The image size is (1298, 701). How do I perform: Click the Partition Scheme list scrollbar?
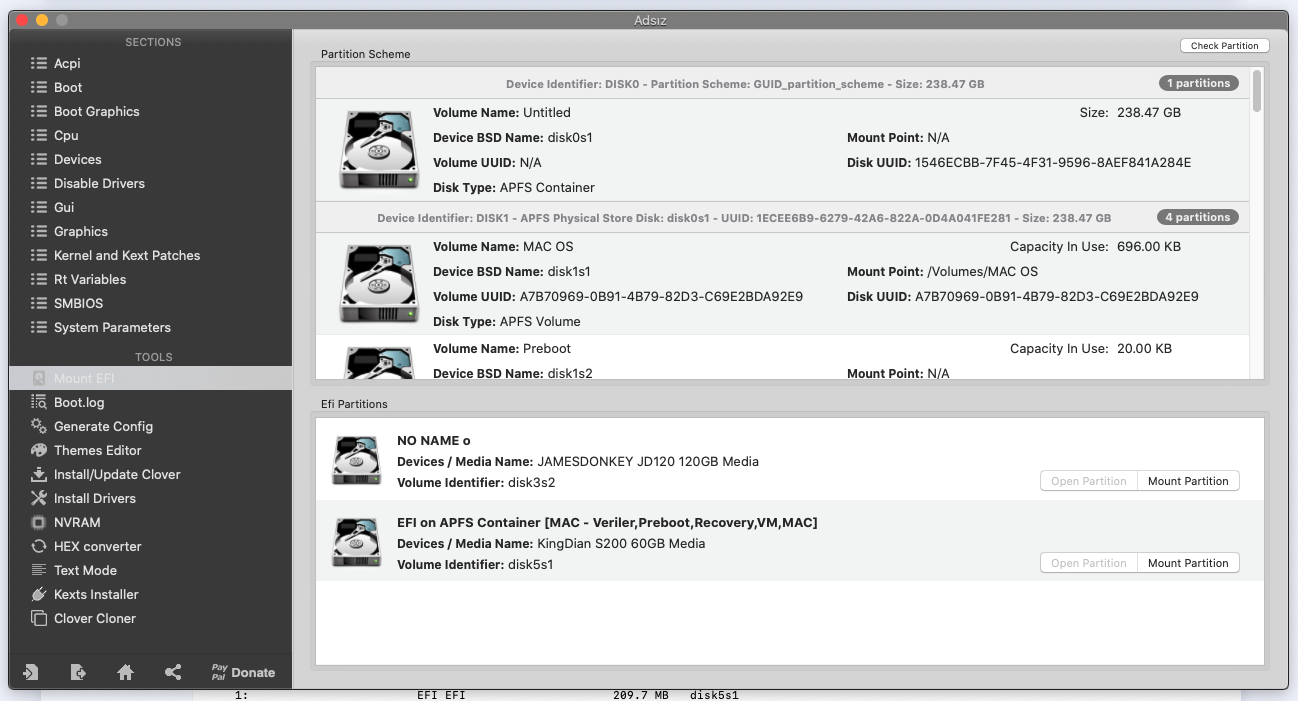1257,90
